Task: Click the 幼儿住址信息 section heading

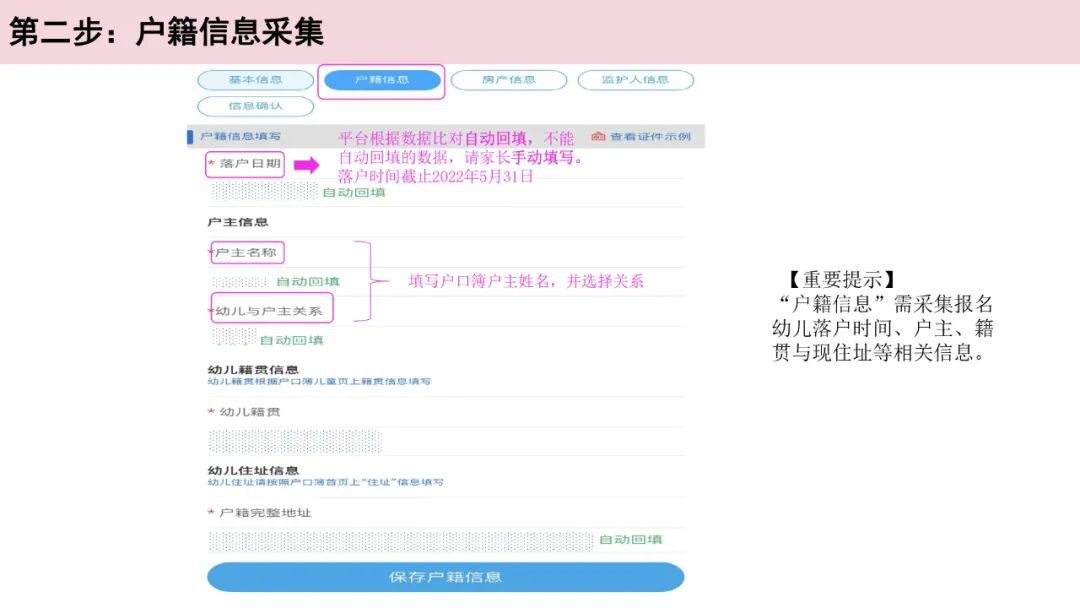Action: tap(253, 470)
